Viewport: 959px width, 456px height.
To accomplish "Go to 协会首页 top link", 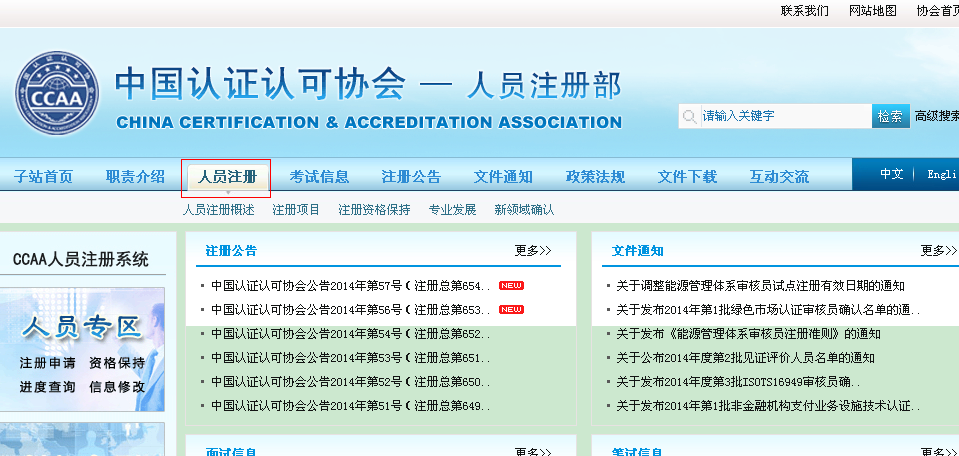I will pos(938,11).
